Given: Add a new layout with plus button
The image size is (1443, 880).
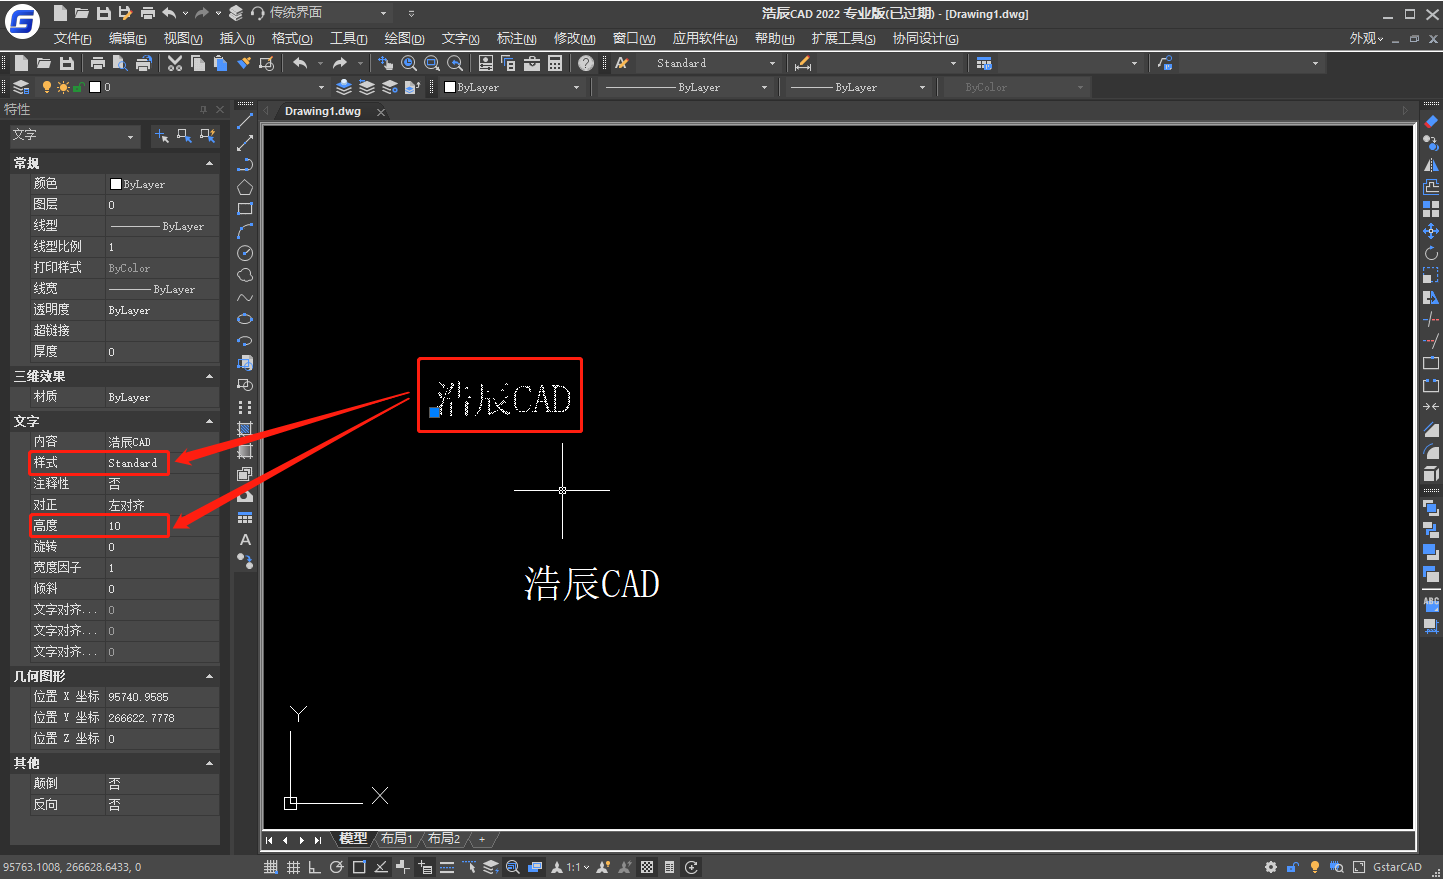Looking at the screenshot, I should tap(482, 839).
